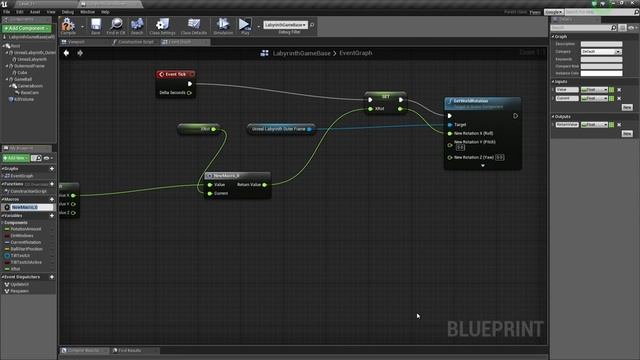The image size is (640, 360).
Task: Click the Add Component button
Action: click(x=27, y=28)
